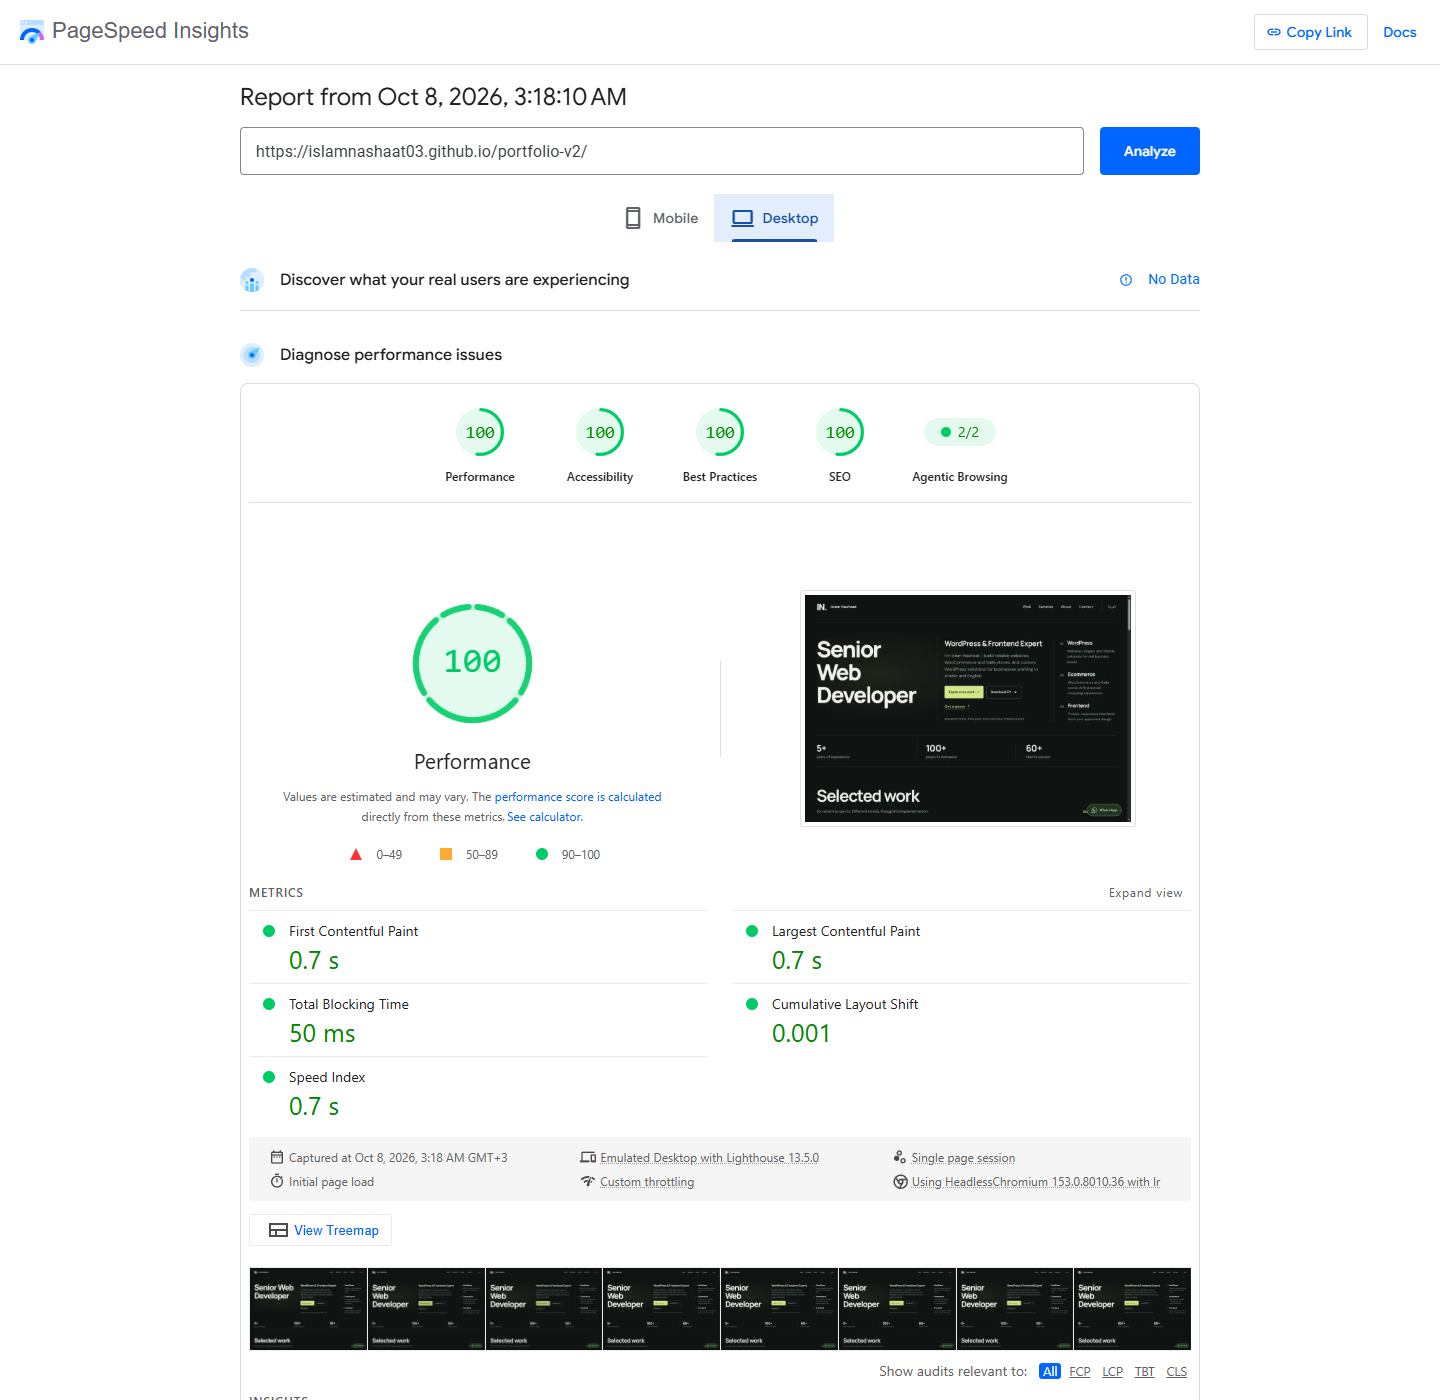Click the URL input field
Screen dimensions: 1440x1400
pyautogui.click(x=662, y=151)
